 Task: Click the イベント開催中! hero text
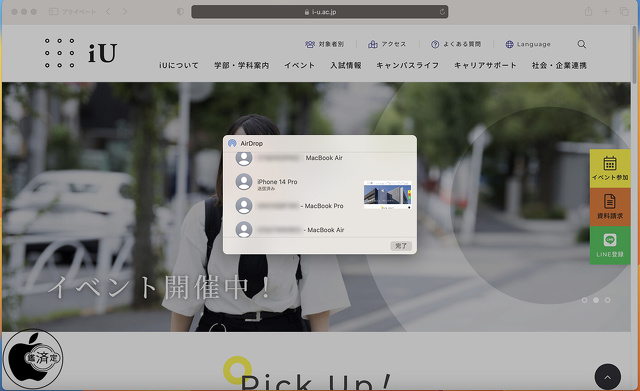[159, 287]
